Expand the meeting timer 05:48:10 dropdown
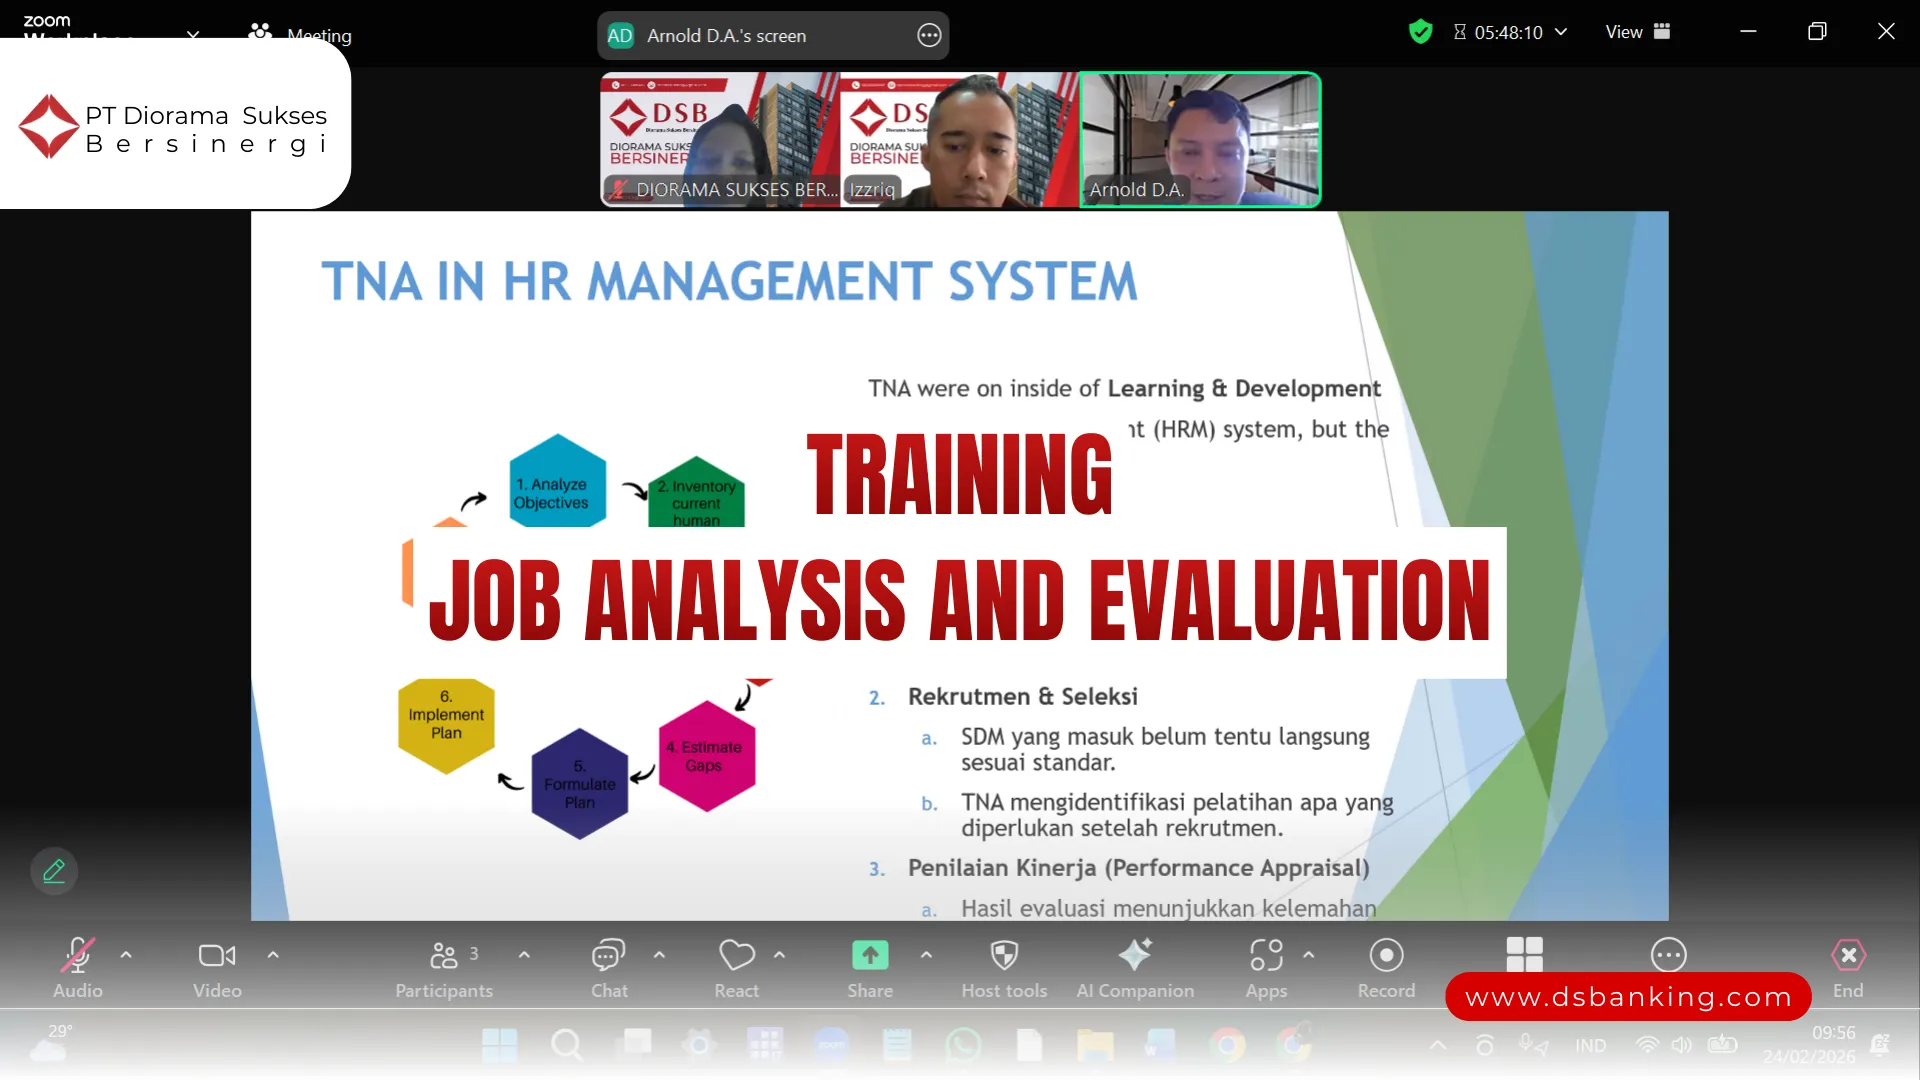Image resolution: width=1920 pixels, height=1080 pixels. tap(1562, 32)
